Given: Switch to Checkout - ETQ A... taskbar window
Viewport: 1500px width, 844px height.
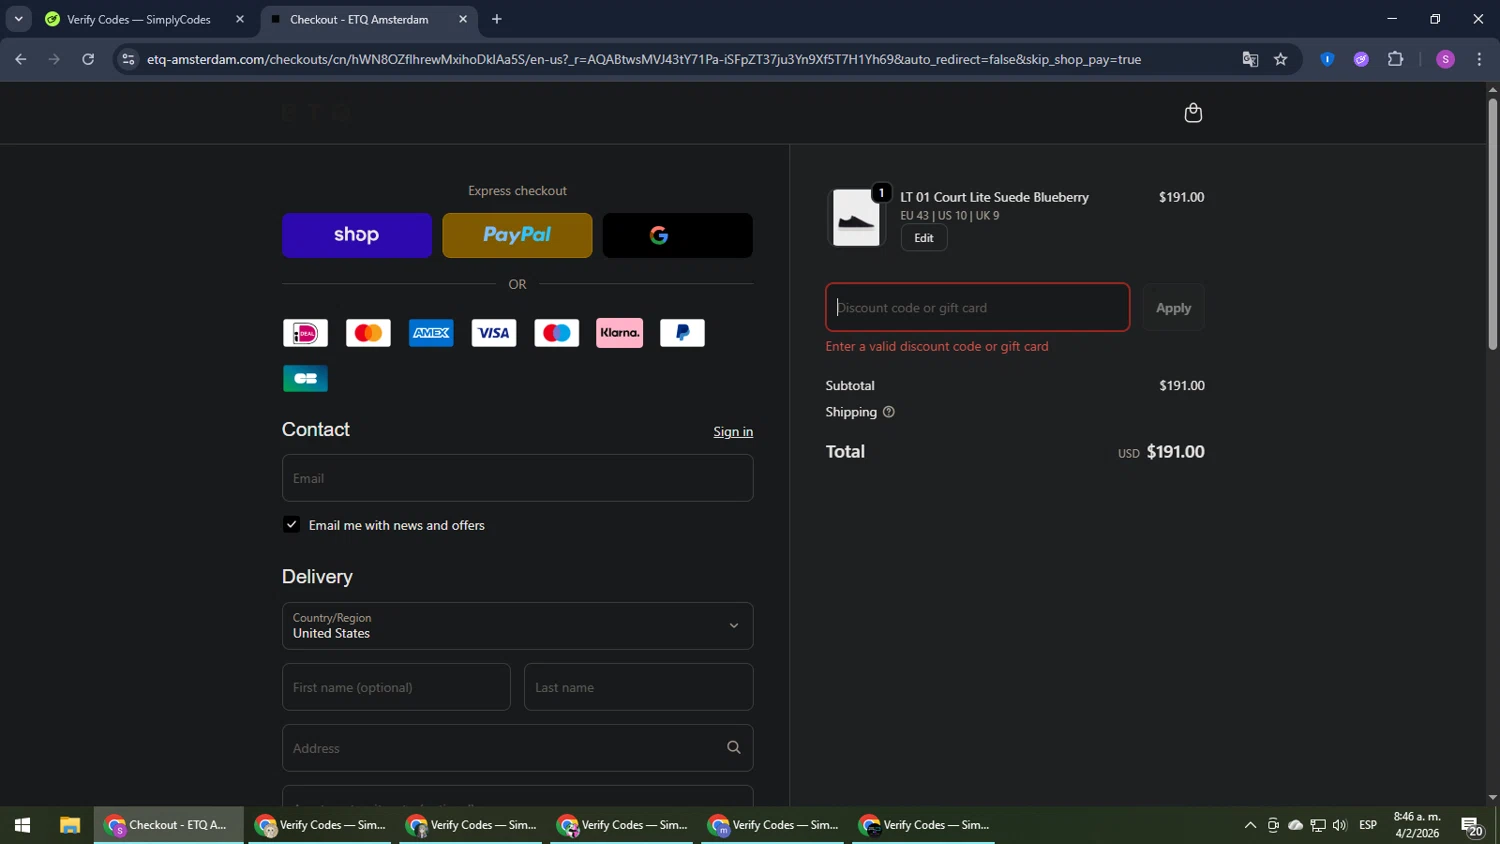Looking at the screenshot, I should 168,825.
